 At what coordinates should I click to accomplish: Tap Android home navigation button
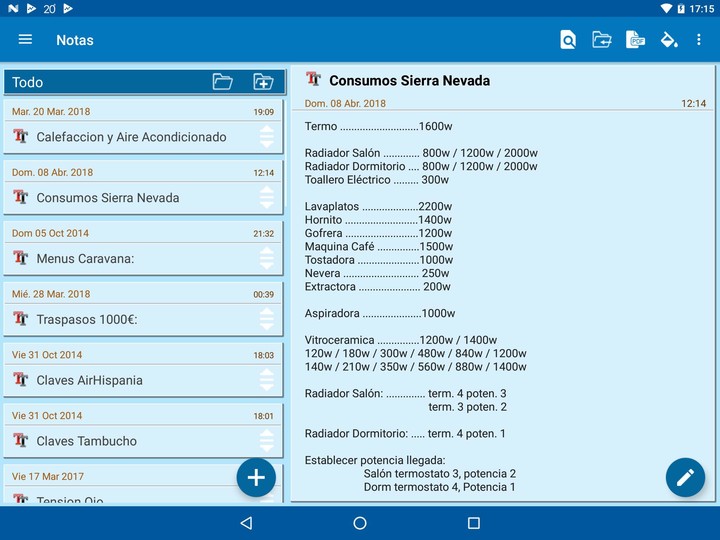[x=360, y=523]
